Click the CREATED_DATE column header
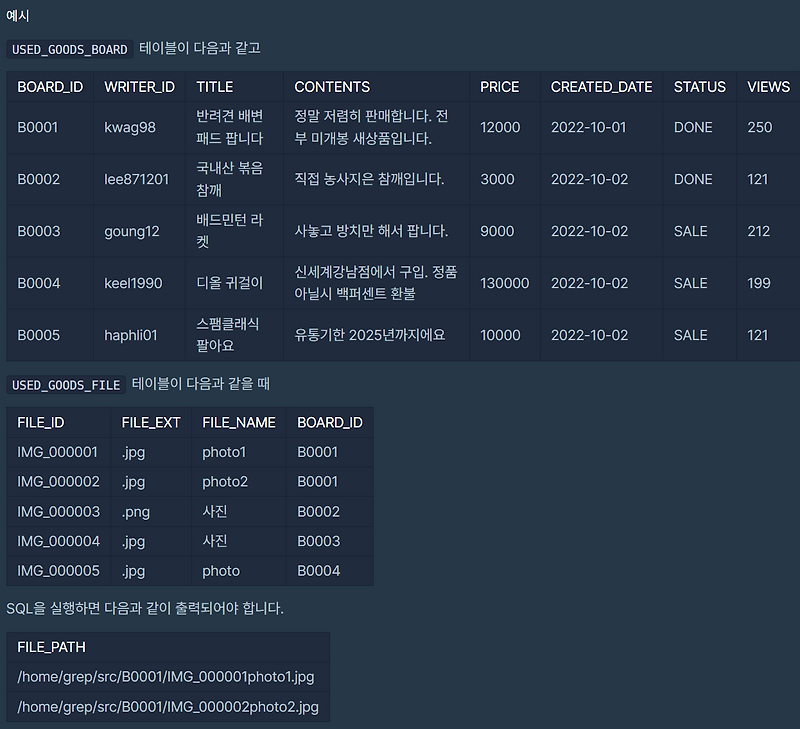Viewport: 800px width, 729px height. (x=602, y=87)
